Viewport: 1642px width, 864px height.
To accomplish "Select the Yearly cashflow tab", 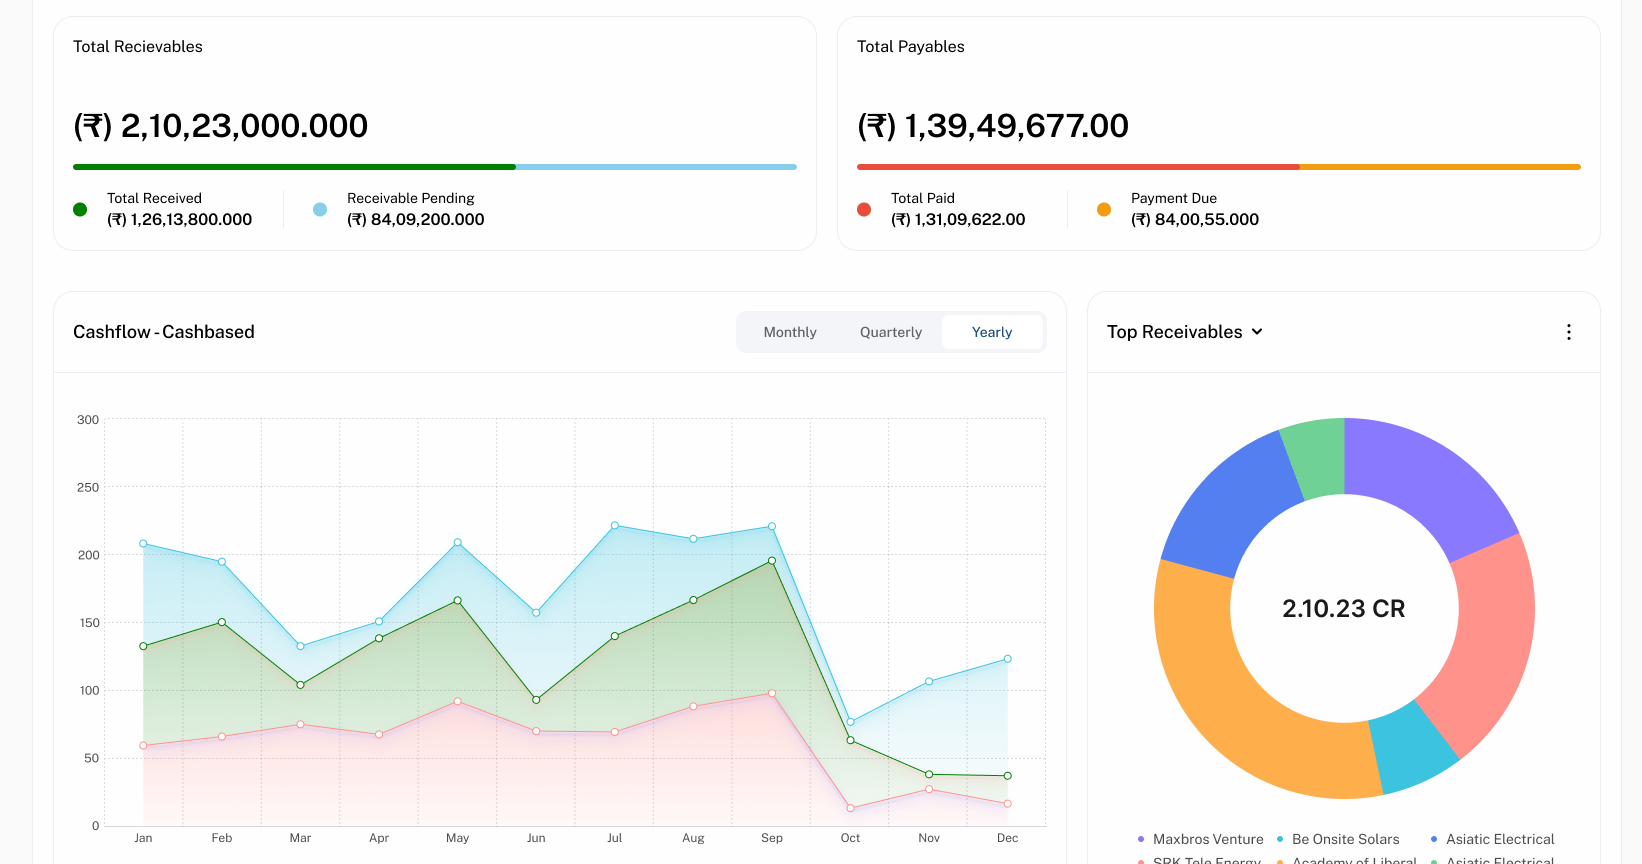I will tap(991, 332).
